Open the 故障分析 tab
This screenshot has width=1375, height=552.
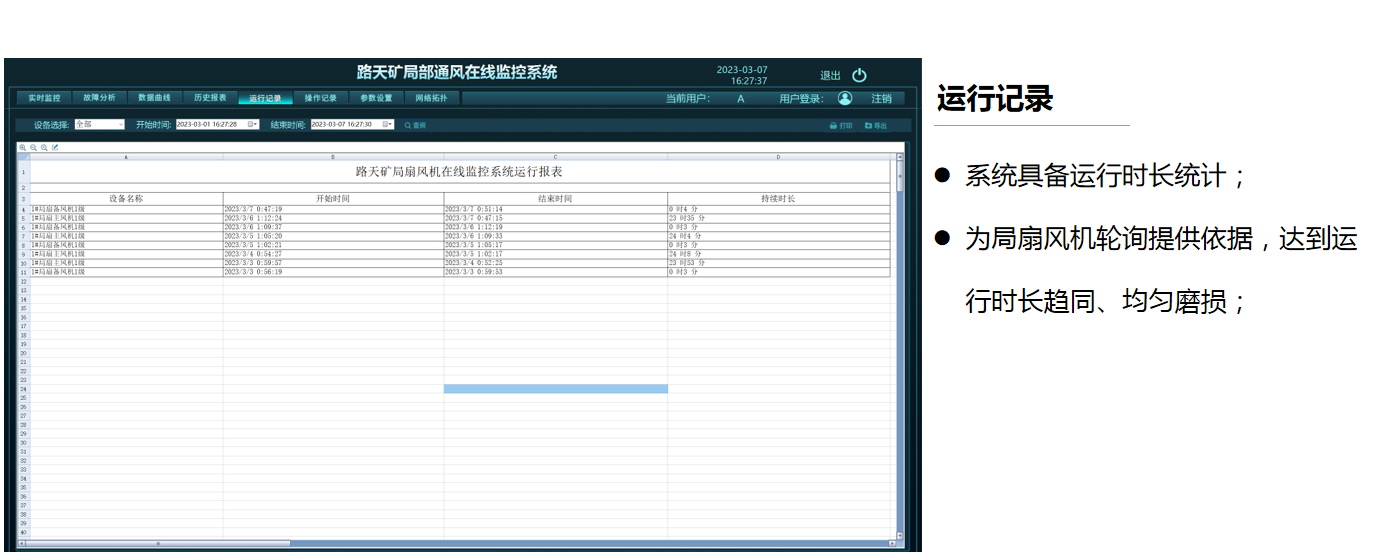99,98
